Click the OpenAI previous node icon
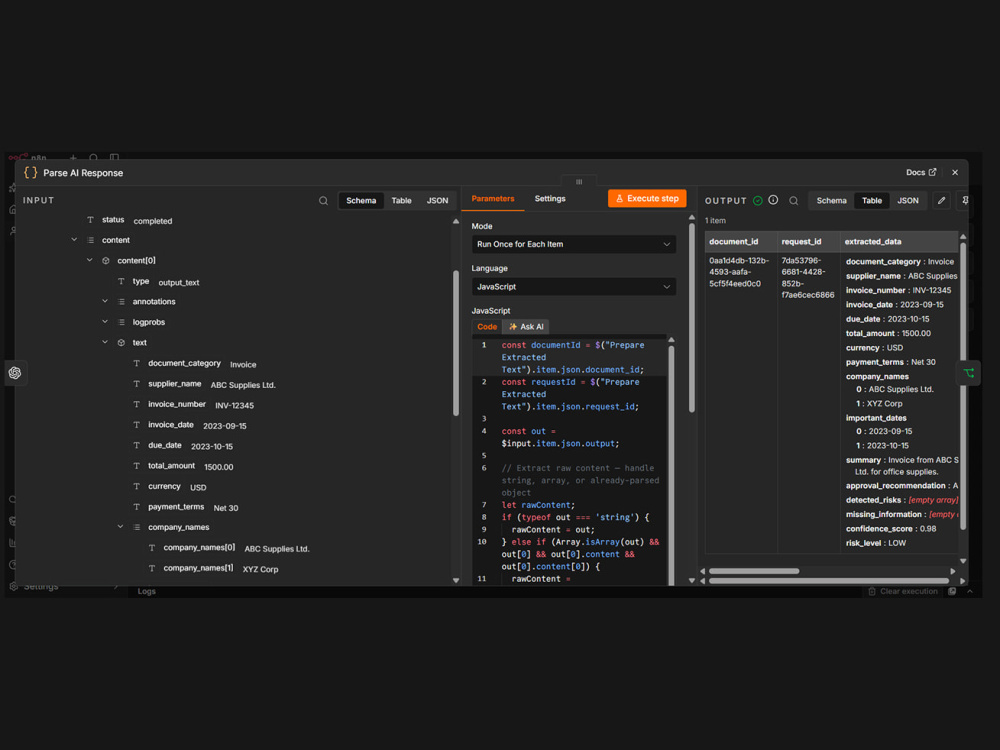This screenshot has height=750, width=1000. (15, 373)
